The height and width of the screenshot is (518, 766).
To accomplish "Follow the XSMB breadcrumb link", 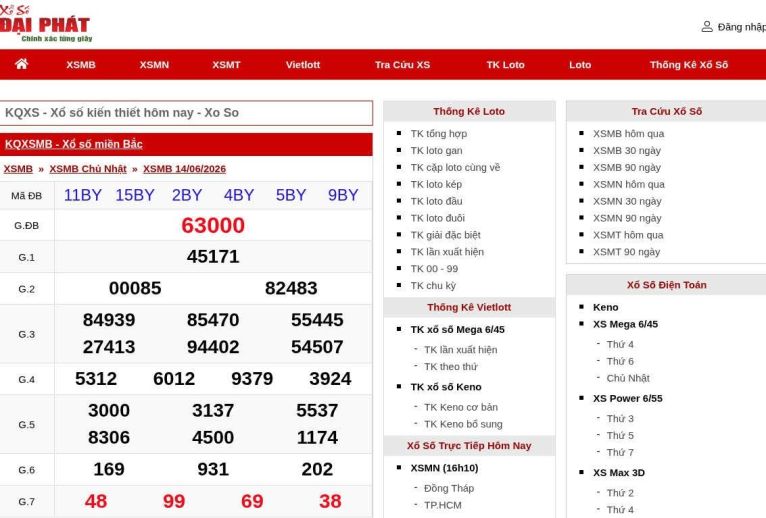I will tap(18, 169).
